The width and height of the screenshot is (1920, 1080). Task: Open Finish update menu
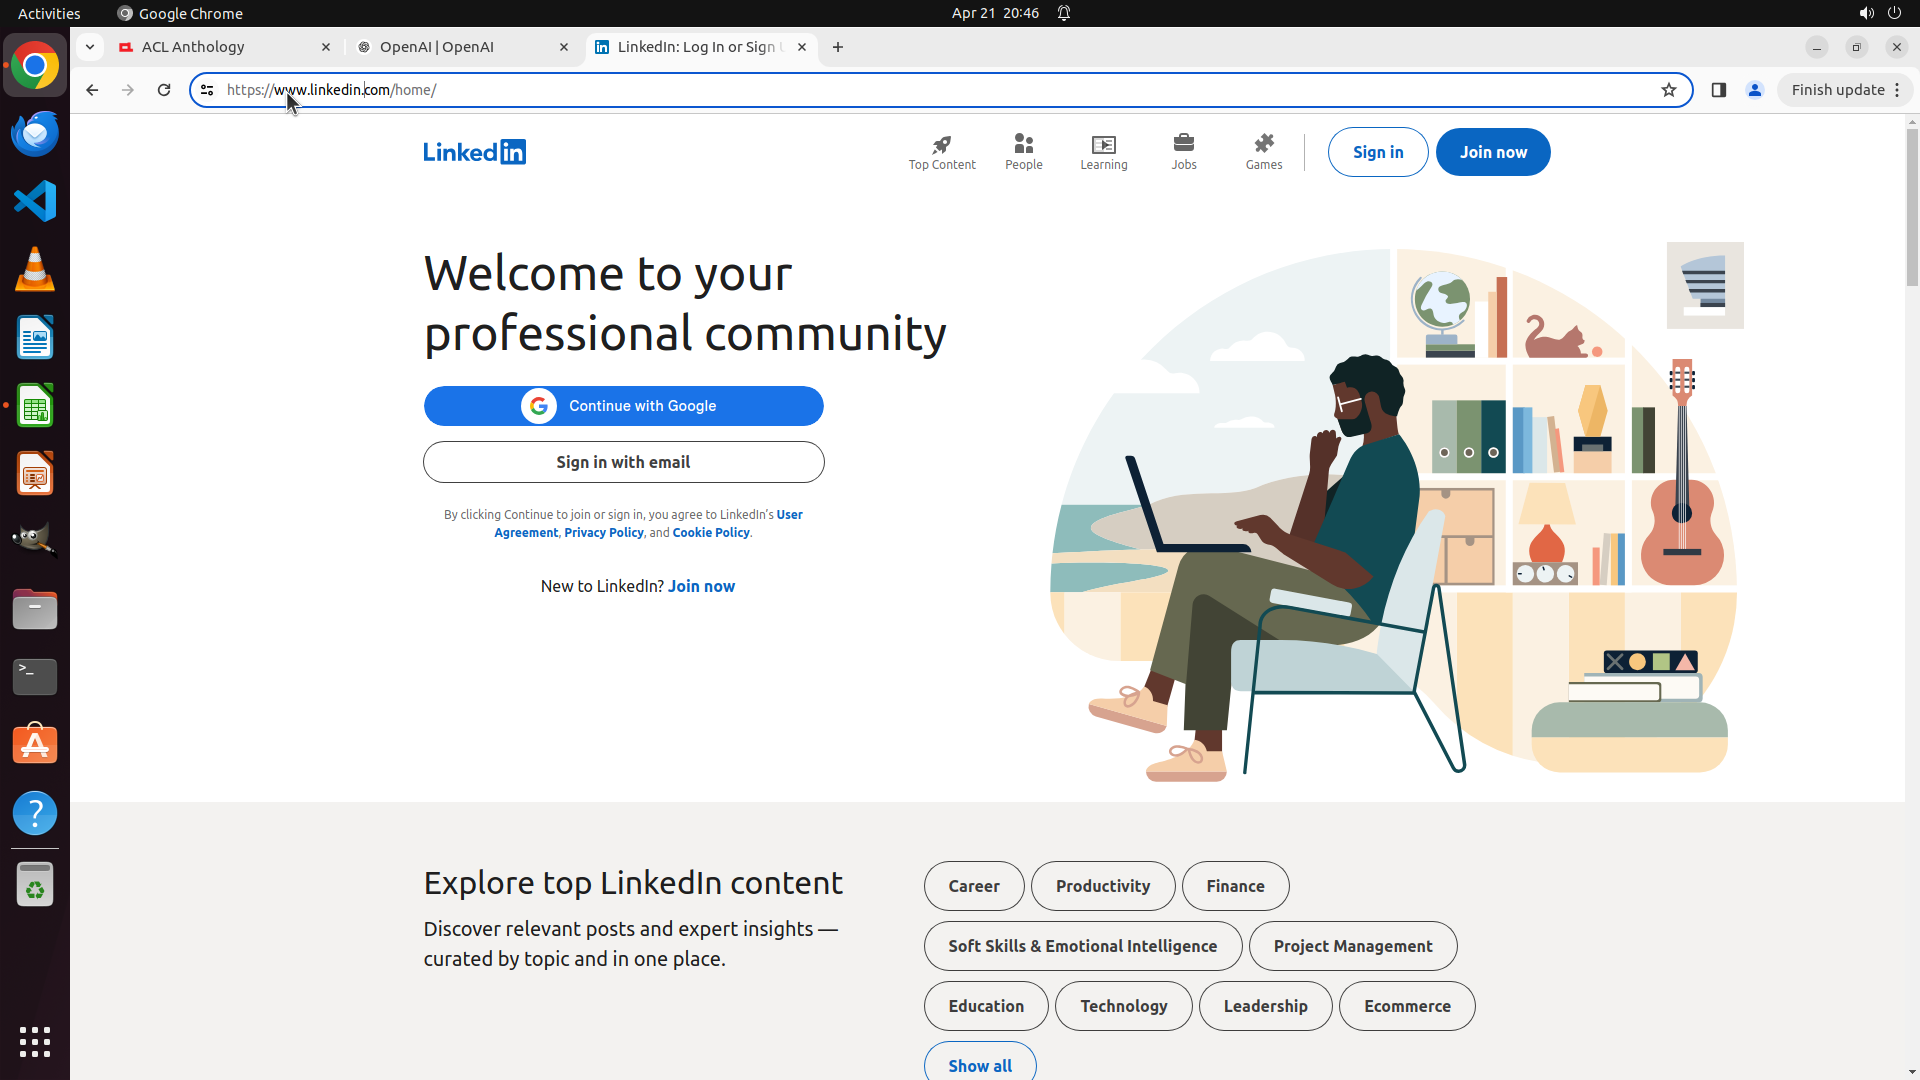(1844, 90)
